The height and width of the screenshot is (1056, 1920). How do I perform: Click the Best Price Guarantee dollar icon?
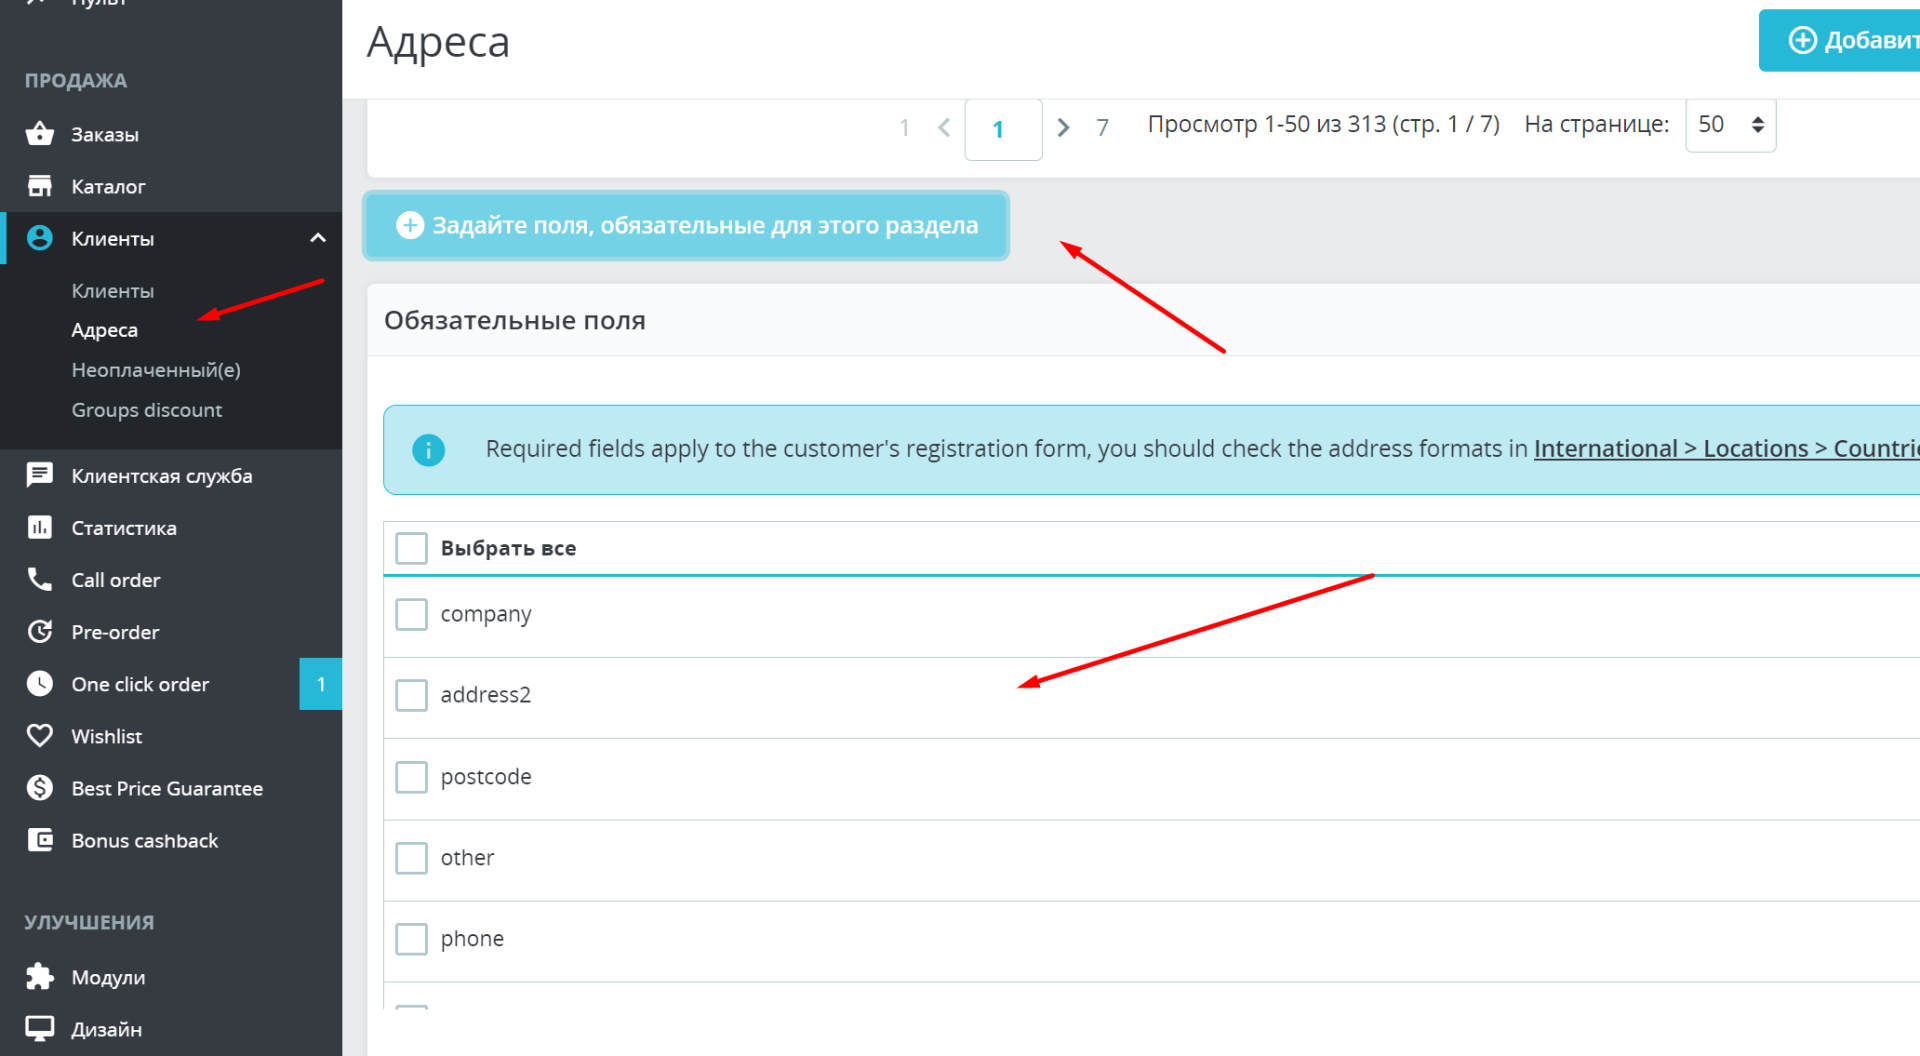coord(39,788)
